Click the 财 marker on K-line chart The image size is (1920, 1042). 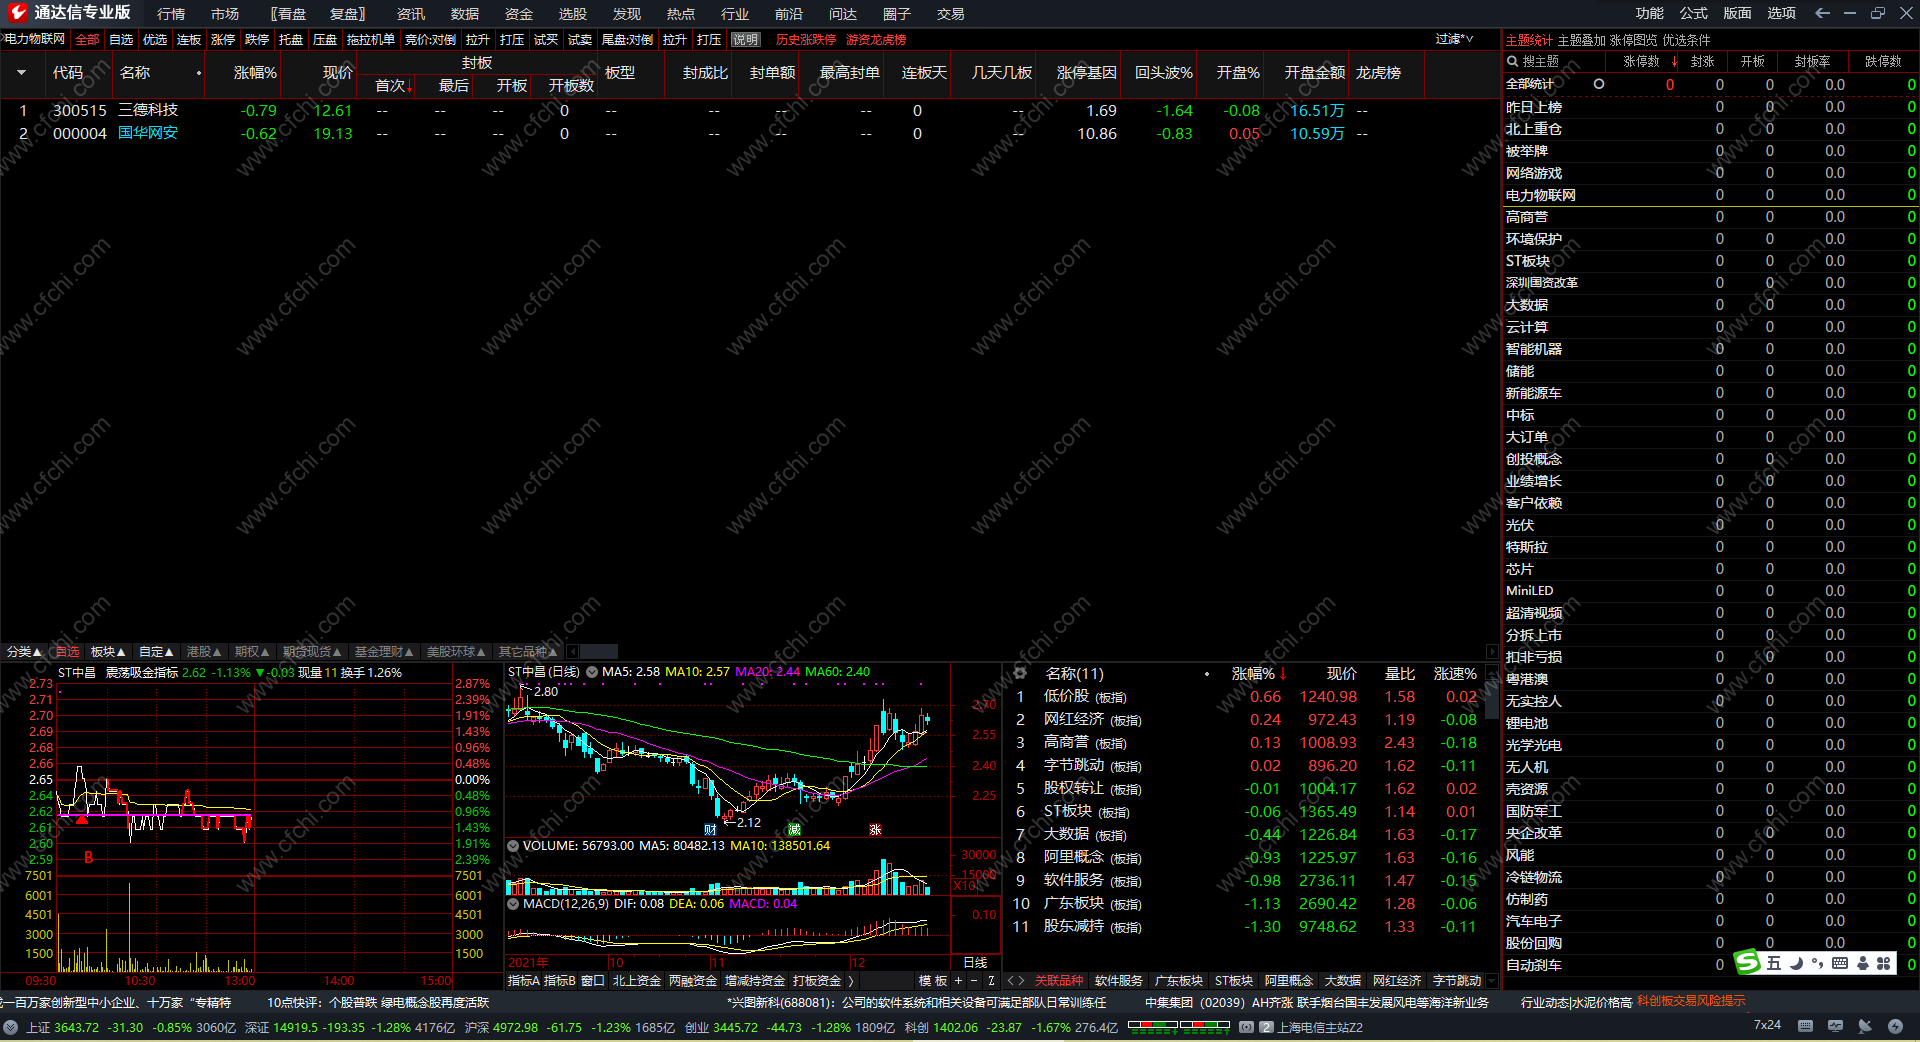[710, 829]
